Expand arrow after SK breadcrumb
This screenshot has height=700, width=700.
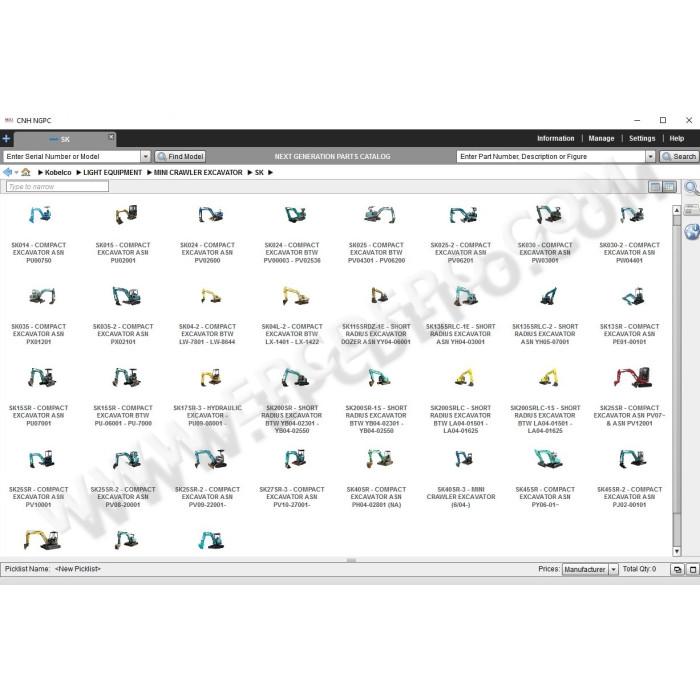[270, 172]
